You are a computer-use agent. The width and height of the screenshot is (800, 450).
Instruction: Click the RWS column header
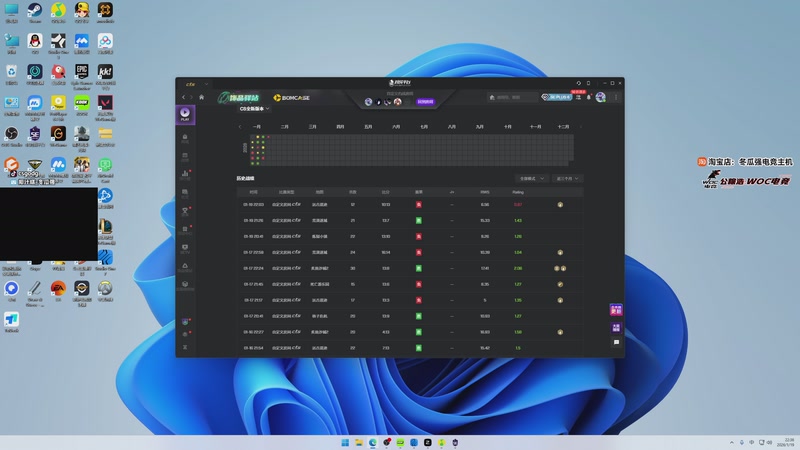tap(485, 192)
